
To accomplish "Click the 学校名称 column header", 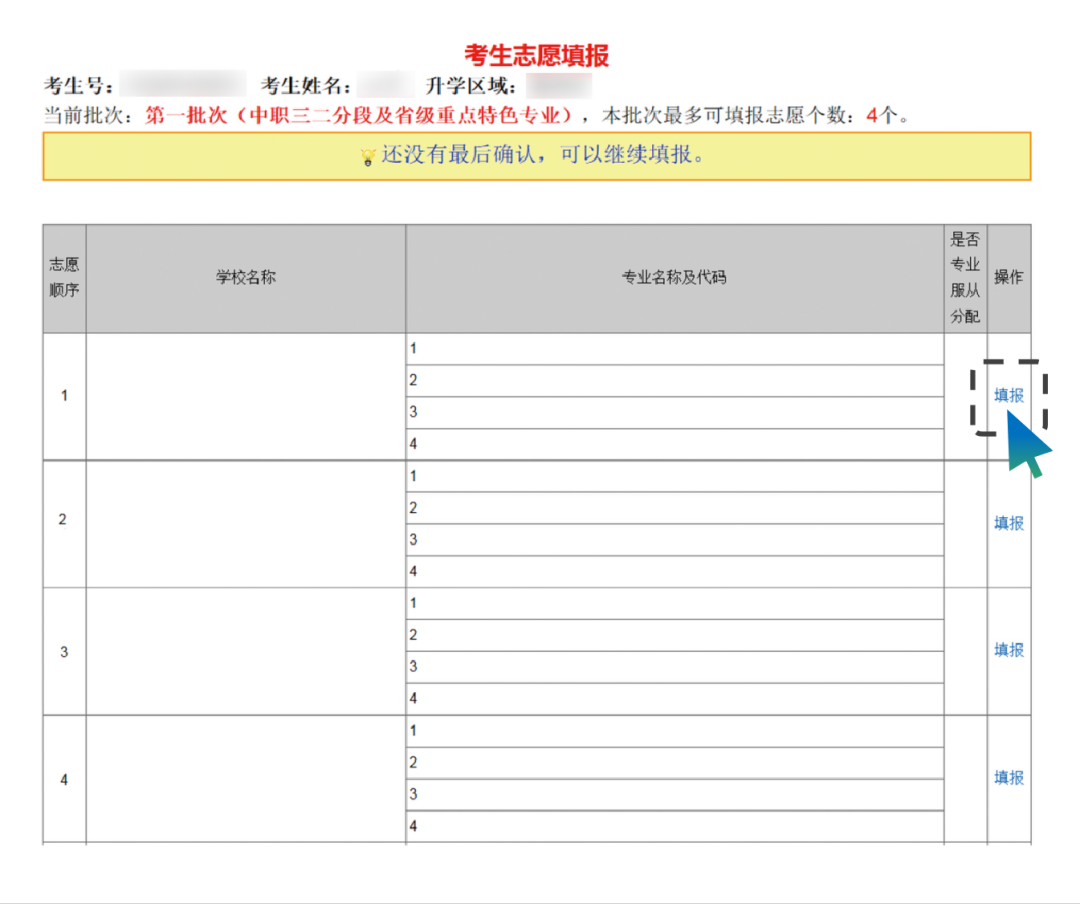I will [245, 278].
